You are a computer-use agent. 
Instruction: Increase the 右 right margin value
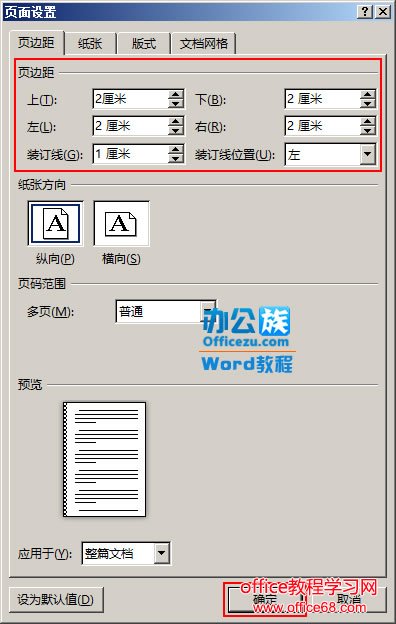click(x=368, y=122)
